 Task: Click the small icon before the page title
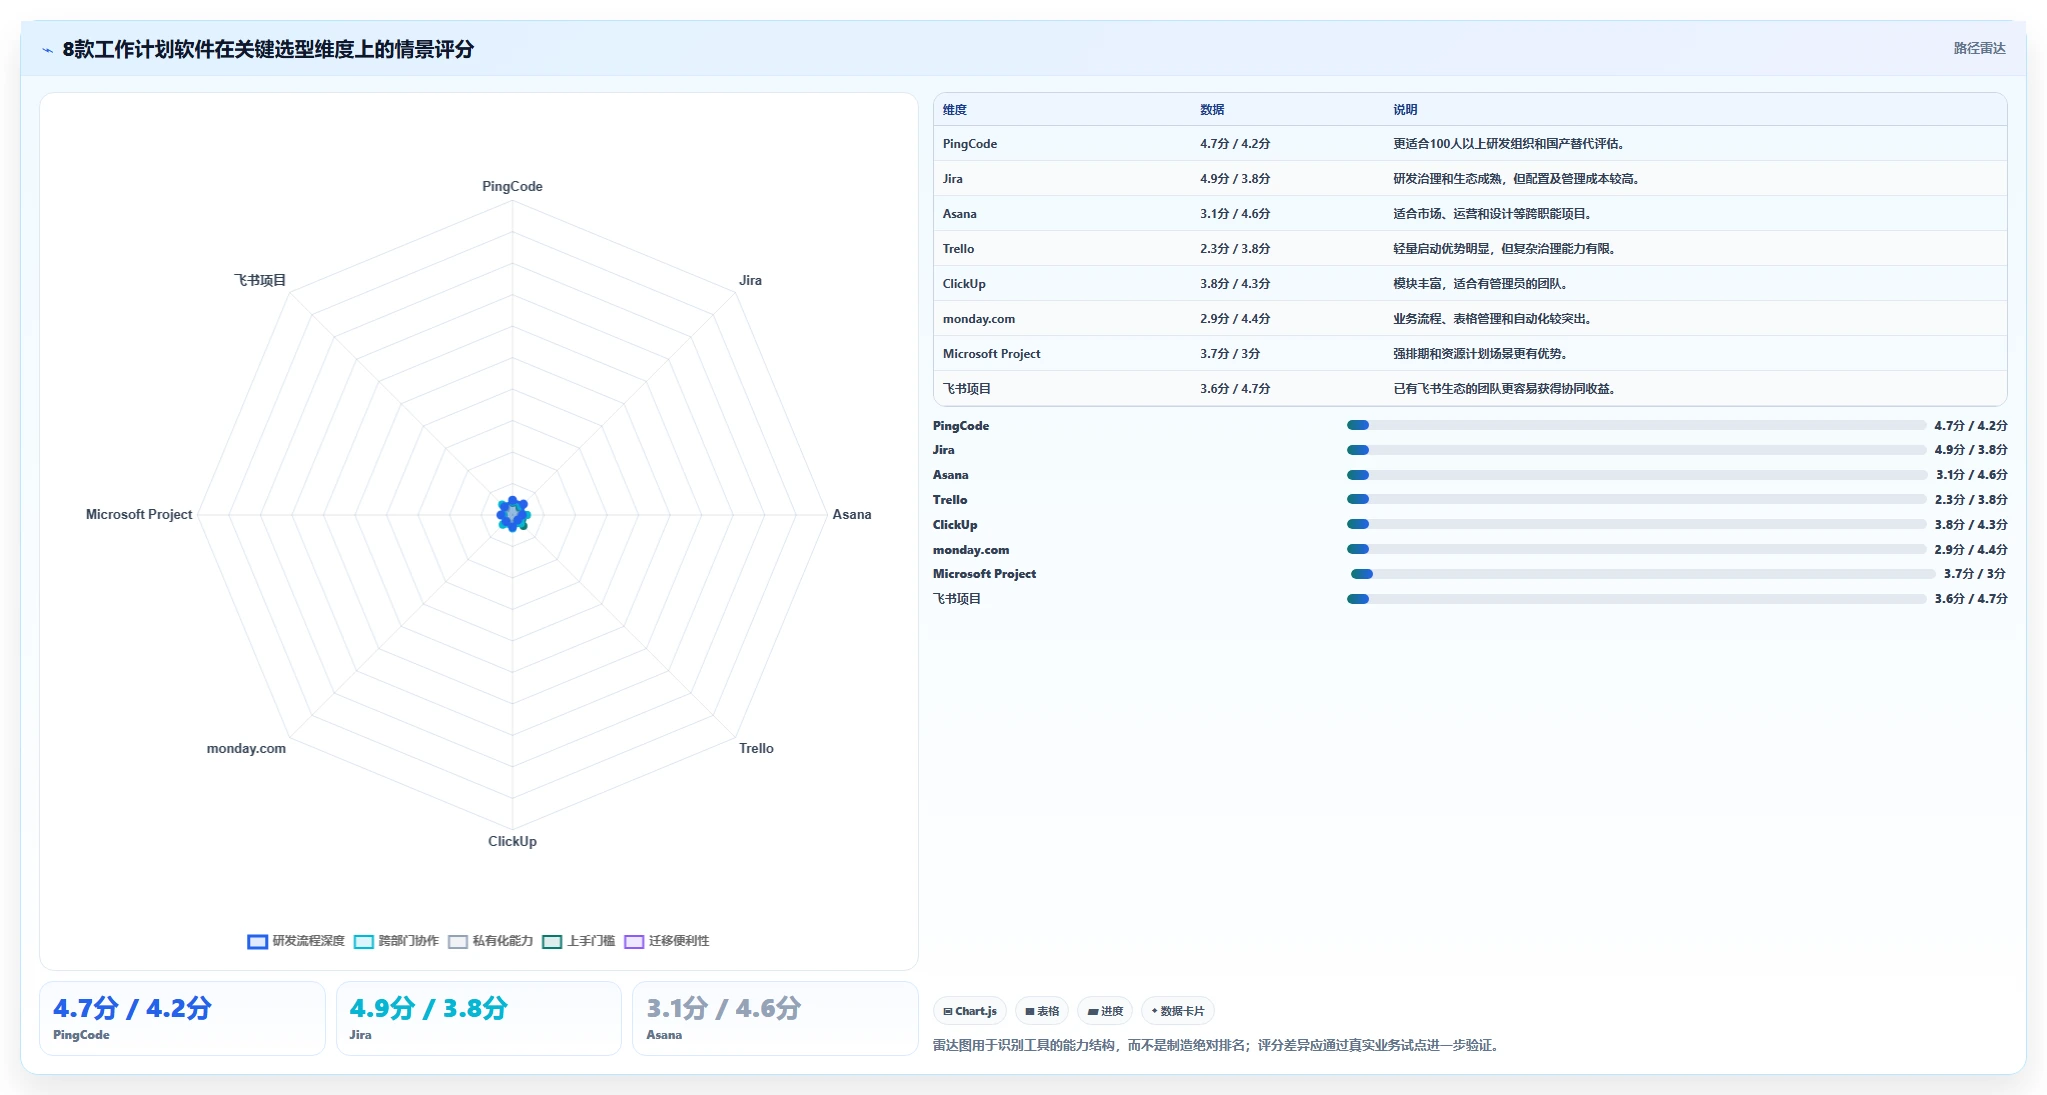47,50
